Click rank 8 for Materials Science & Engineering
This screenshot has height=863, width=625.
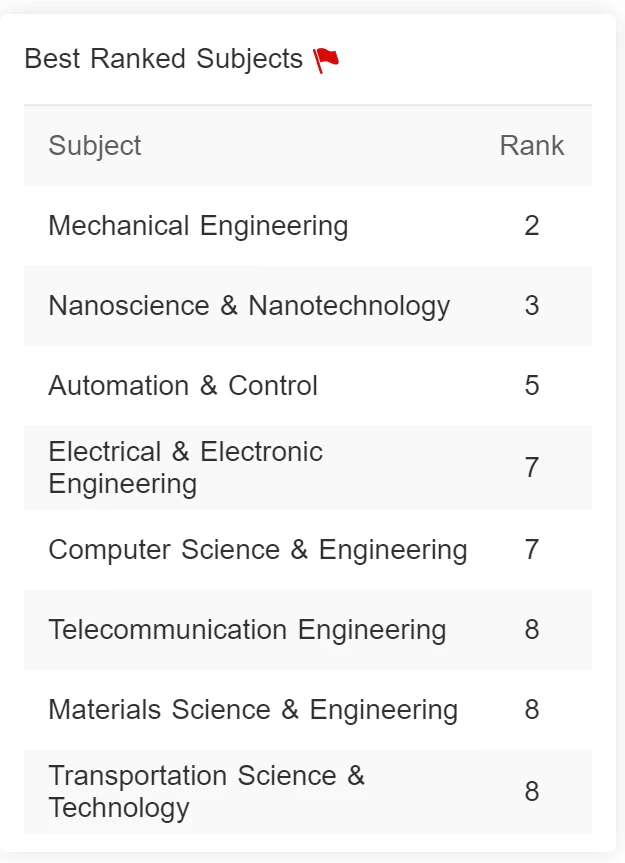pos(531,709)
